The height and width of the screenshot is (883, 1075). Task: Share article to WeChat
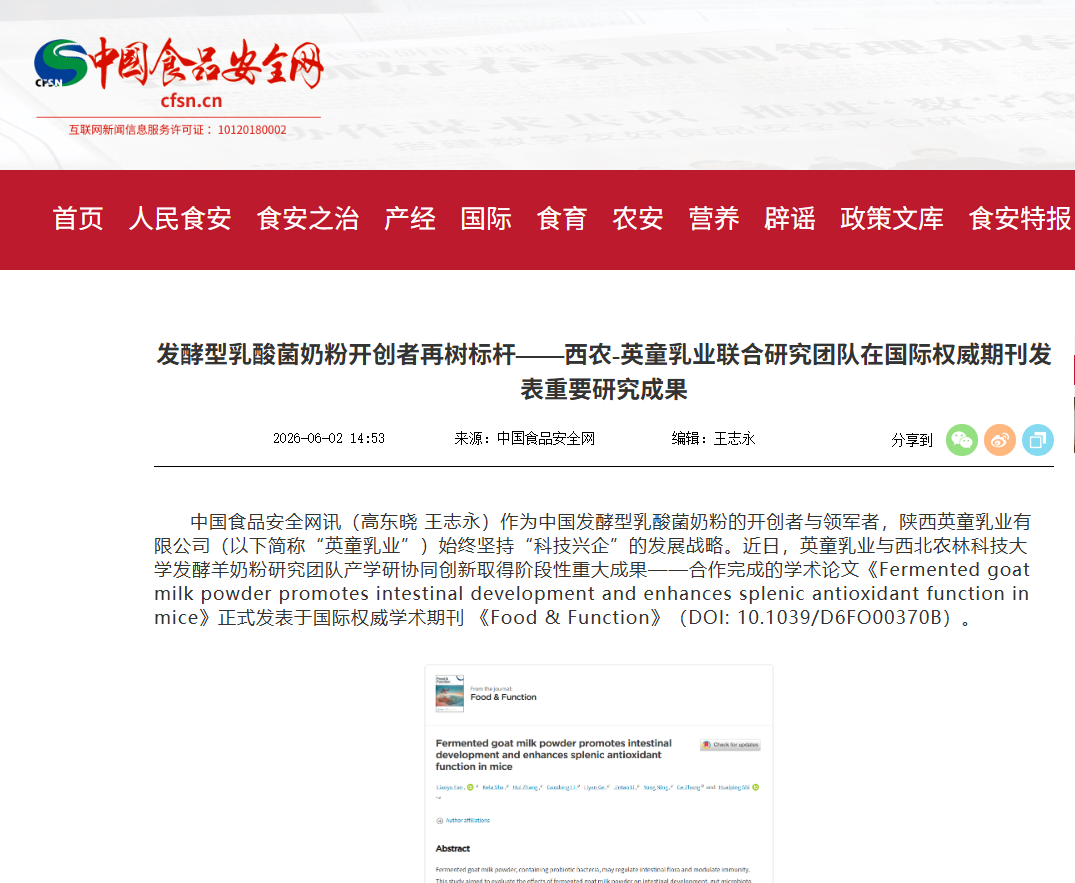962,439
